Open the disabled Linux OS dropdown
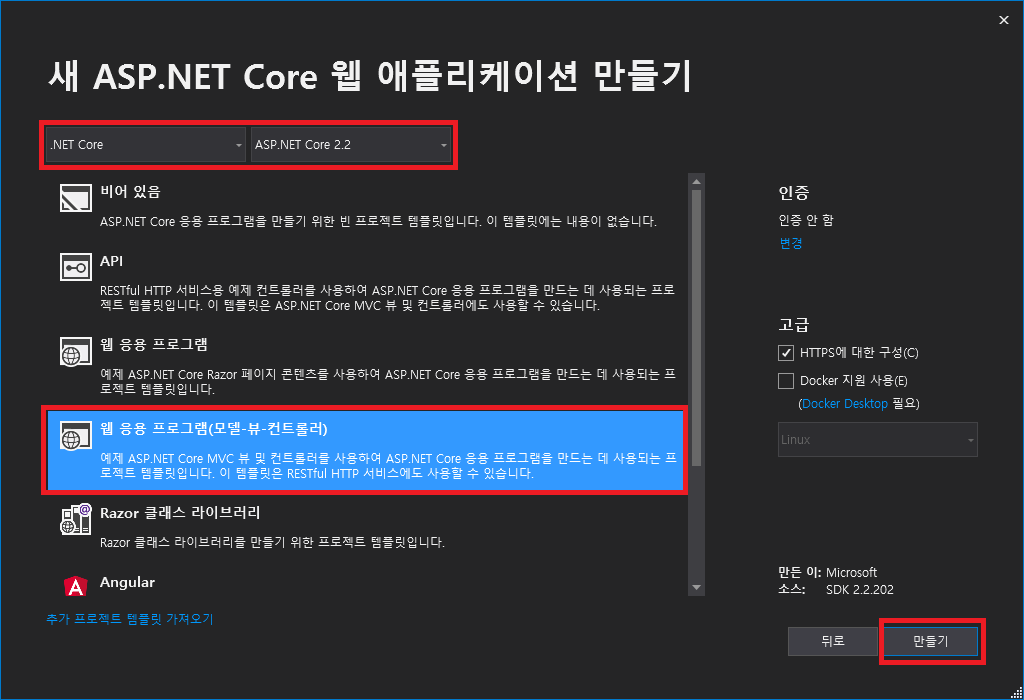 878,439
